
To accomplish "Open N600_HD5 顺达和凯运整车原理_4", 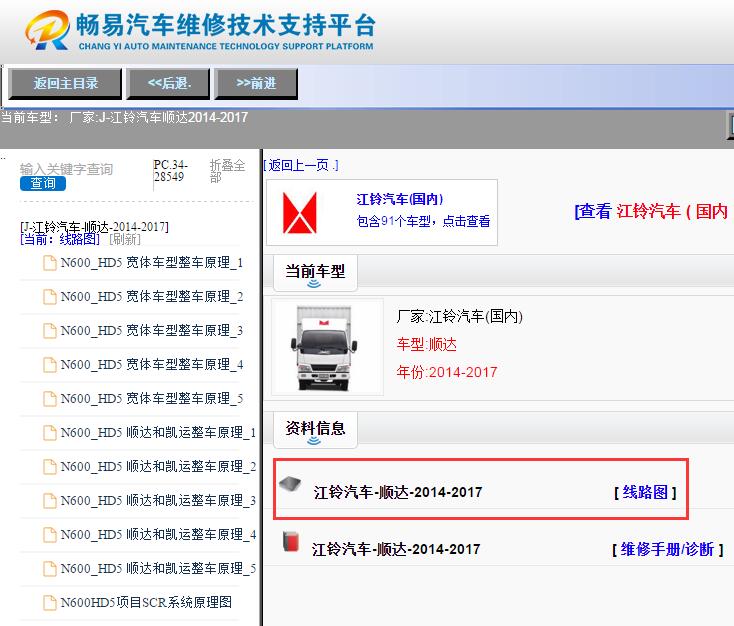I will coord(158,535).
